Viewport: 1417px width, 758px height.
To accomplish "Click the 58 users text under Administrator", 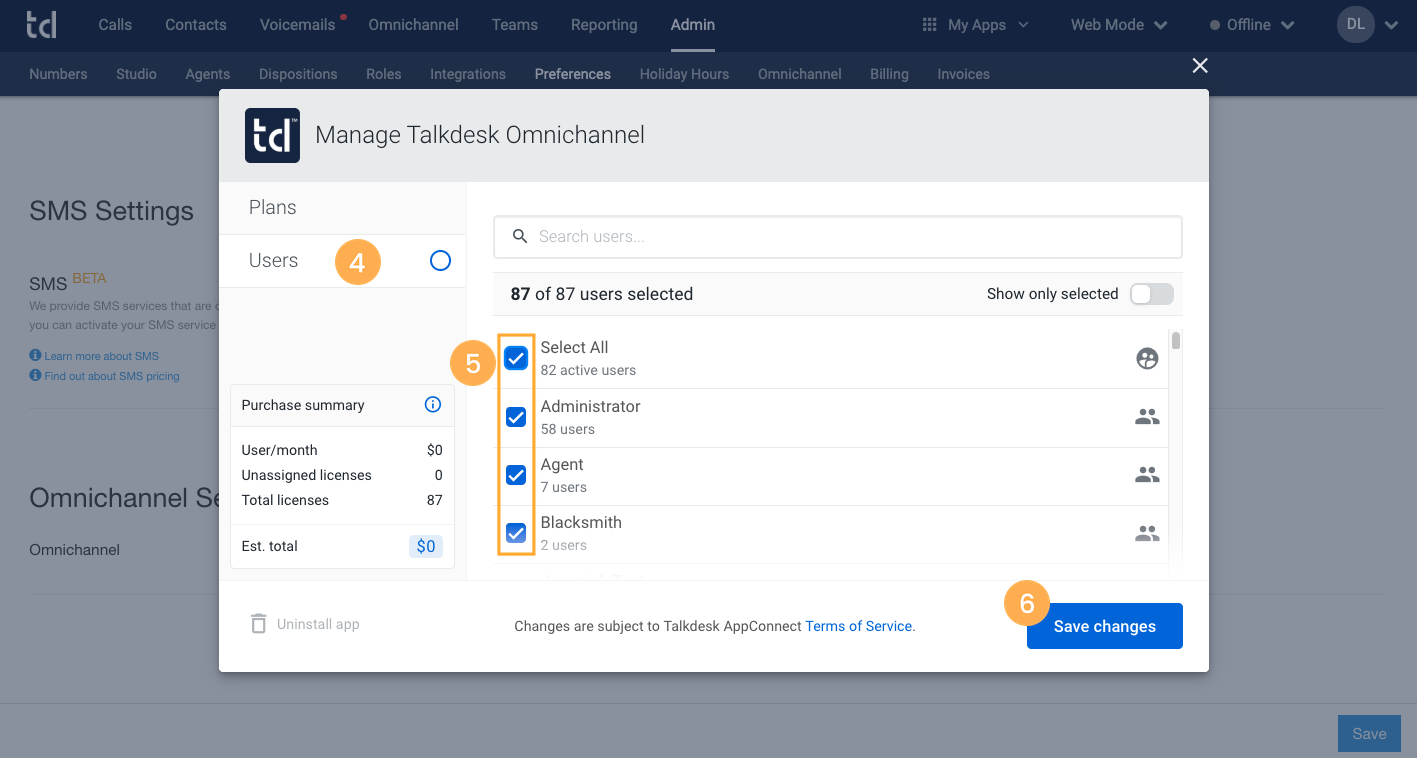I will tap(568, 429).
